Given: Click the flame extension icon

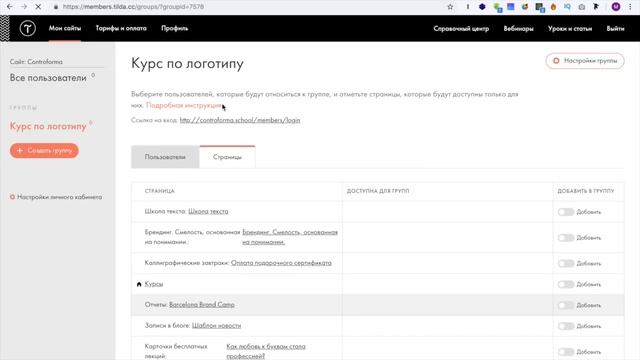Looking at the screenshot, I should point(553,7).
